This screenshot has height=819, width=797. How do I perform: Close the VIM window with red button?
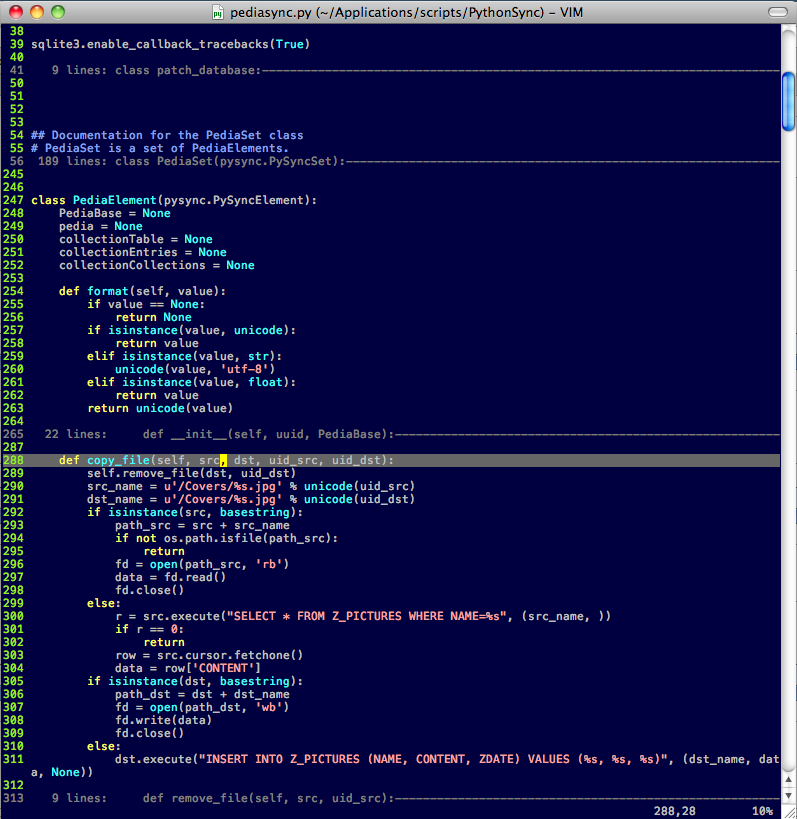pyautogui.click(x=15, y=12)
